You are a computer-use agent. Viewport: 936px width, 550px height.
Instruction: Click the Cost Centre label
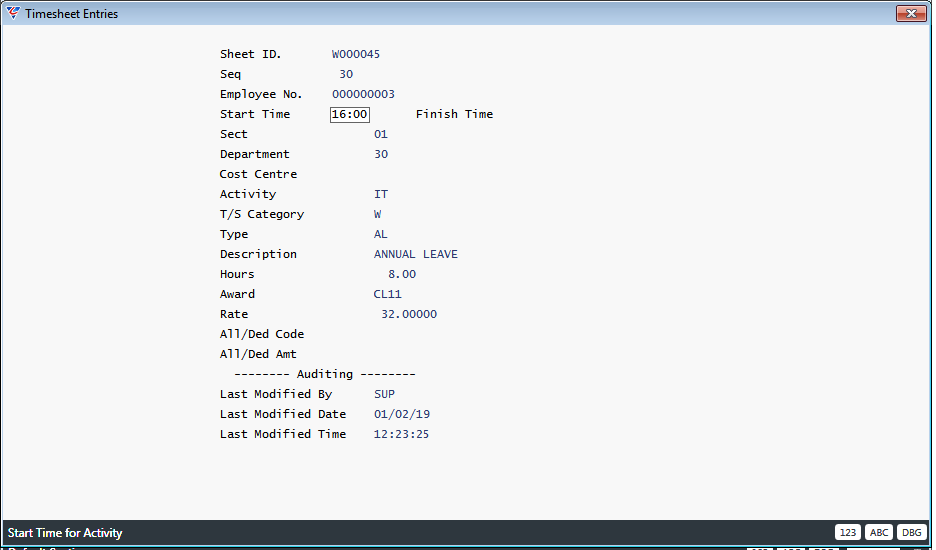pos(258,174)
